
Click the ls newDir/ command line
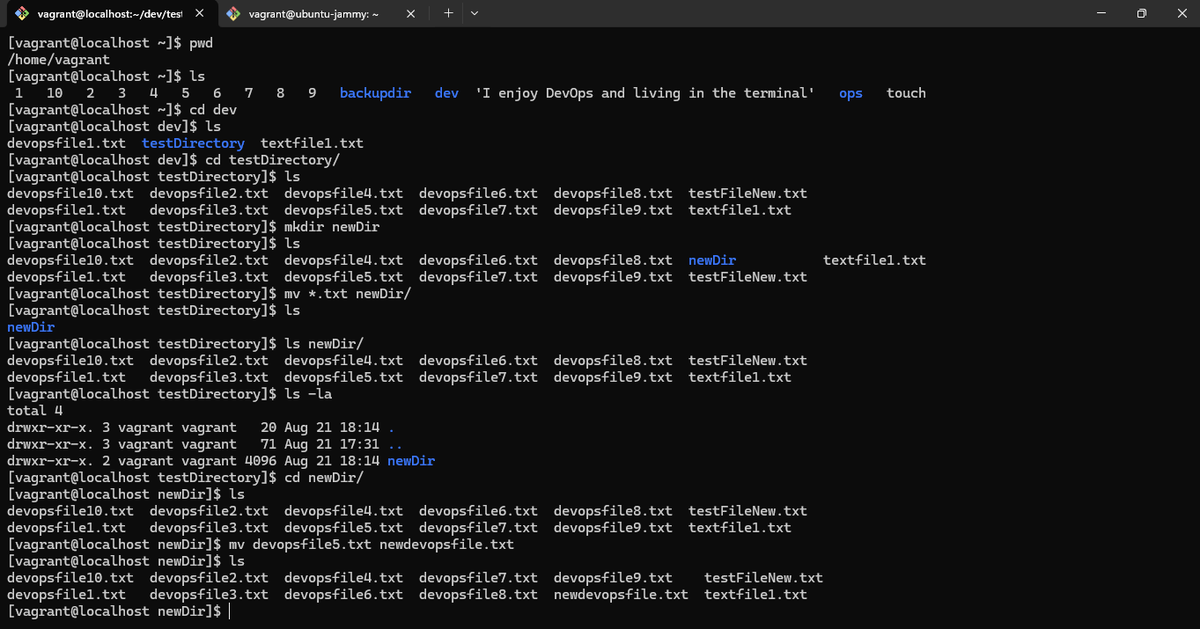[x=185, y=344]
